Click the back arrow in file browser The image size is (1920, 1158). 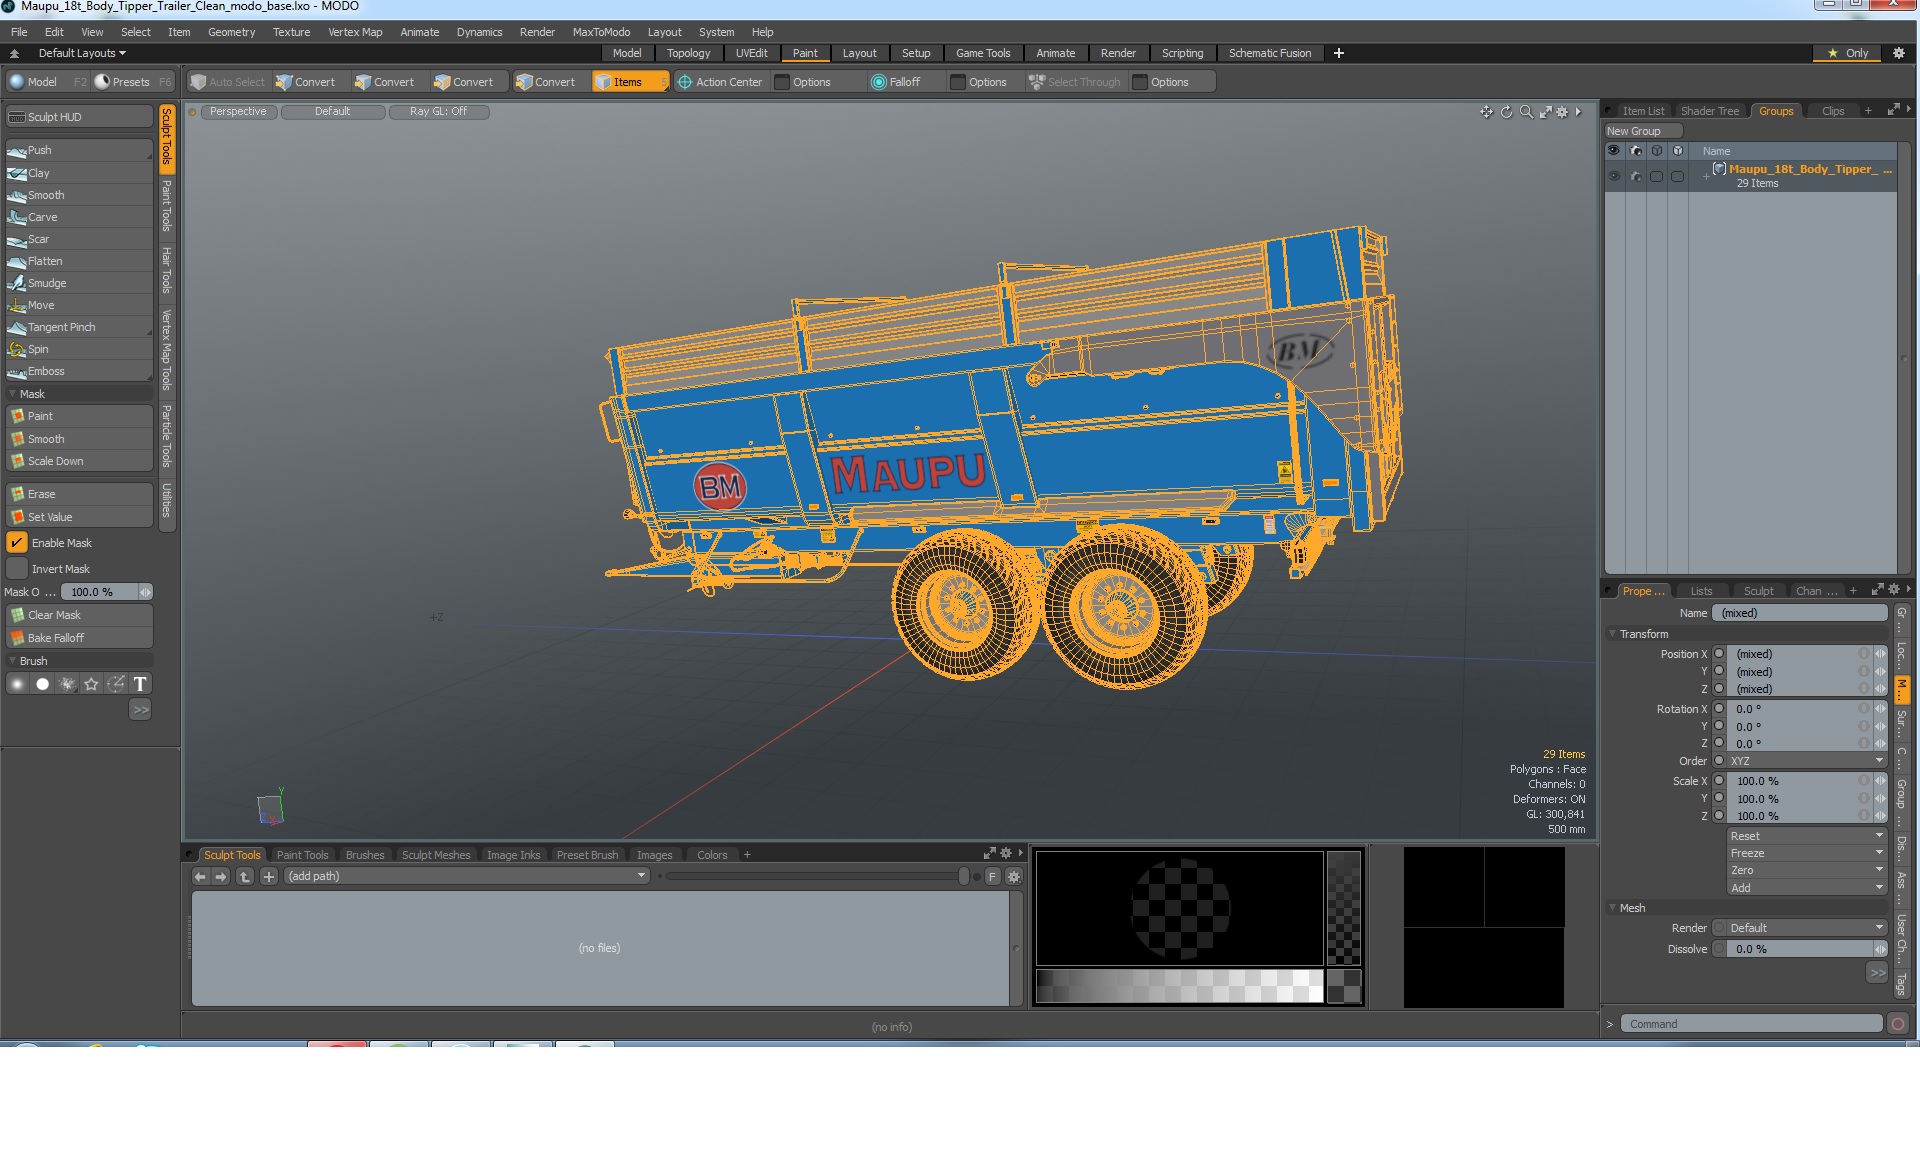pyautogui.click(x=200, y=876)
